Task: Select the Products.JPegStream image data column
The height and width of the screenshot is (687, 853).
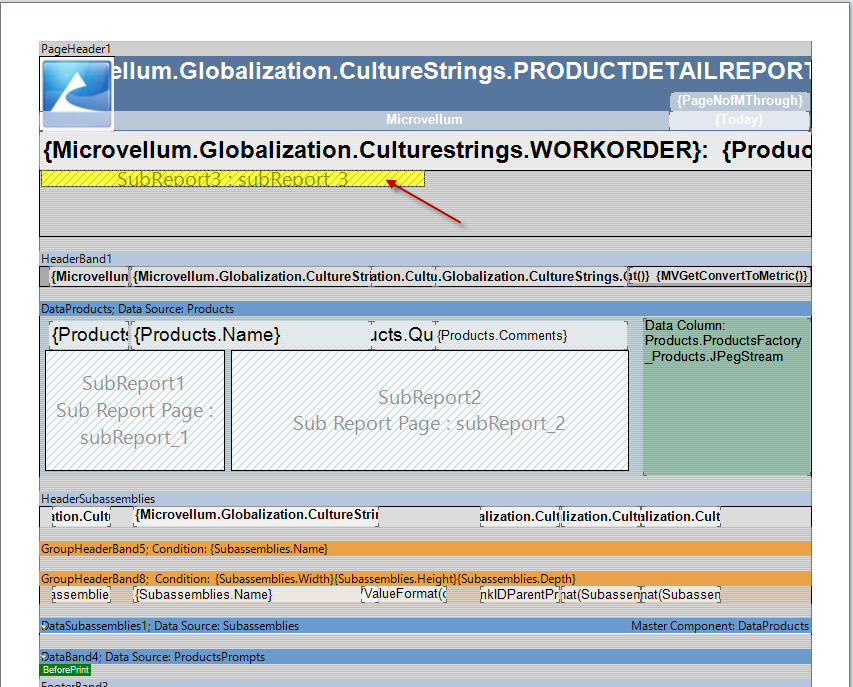Action: [727, 397]
